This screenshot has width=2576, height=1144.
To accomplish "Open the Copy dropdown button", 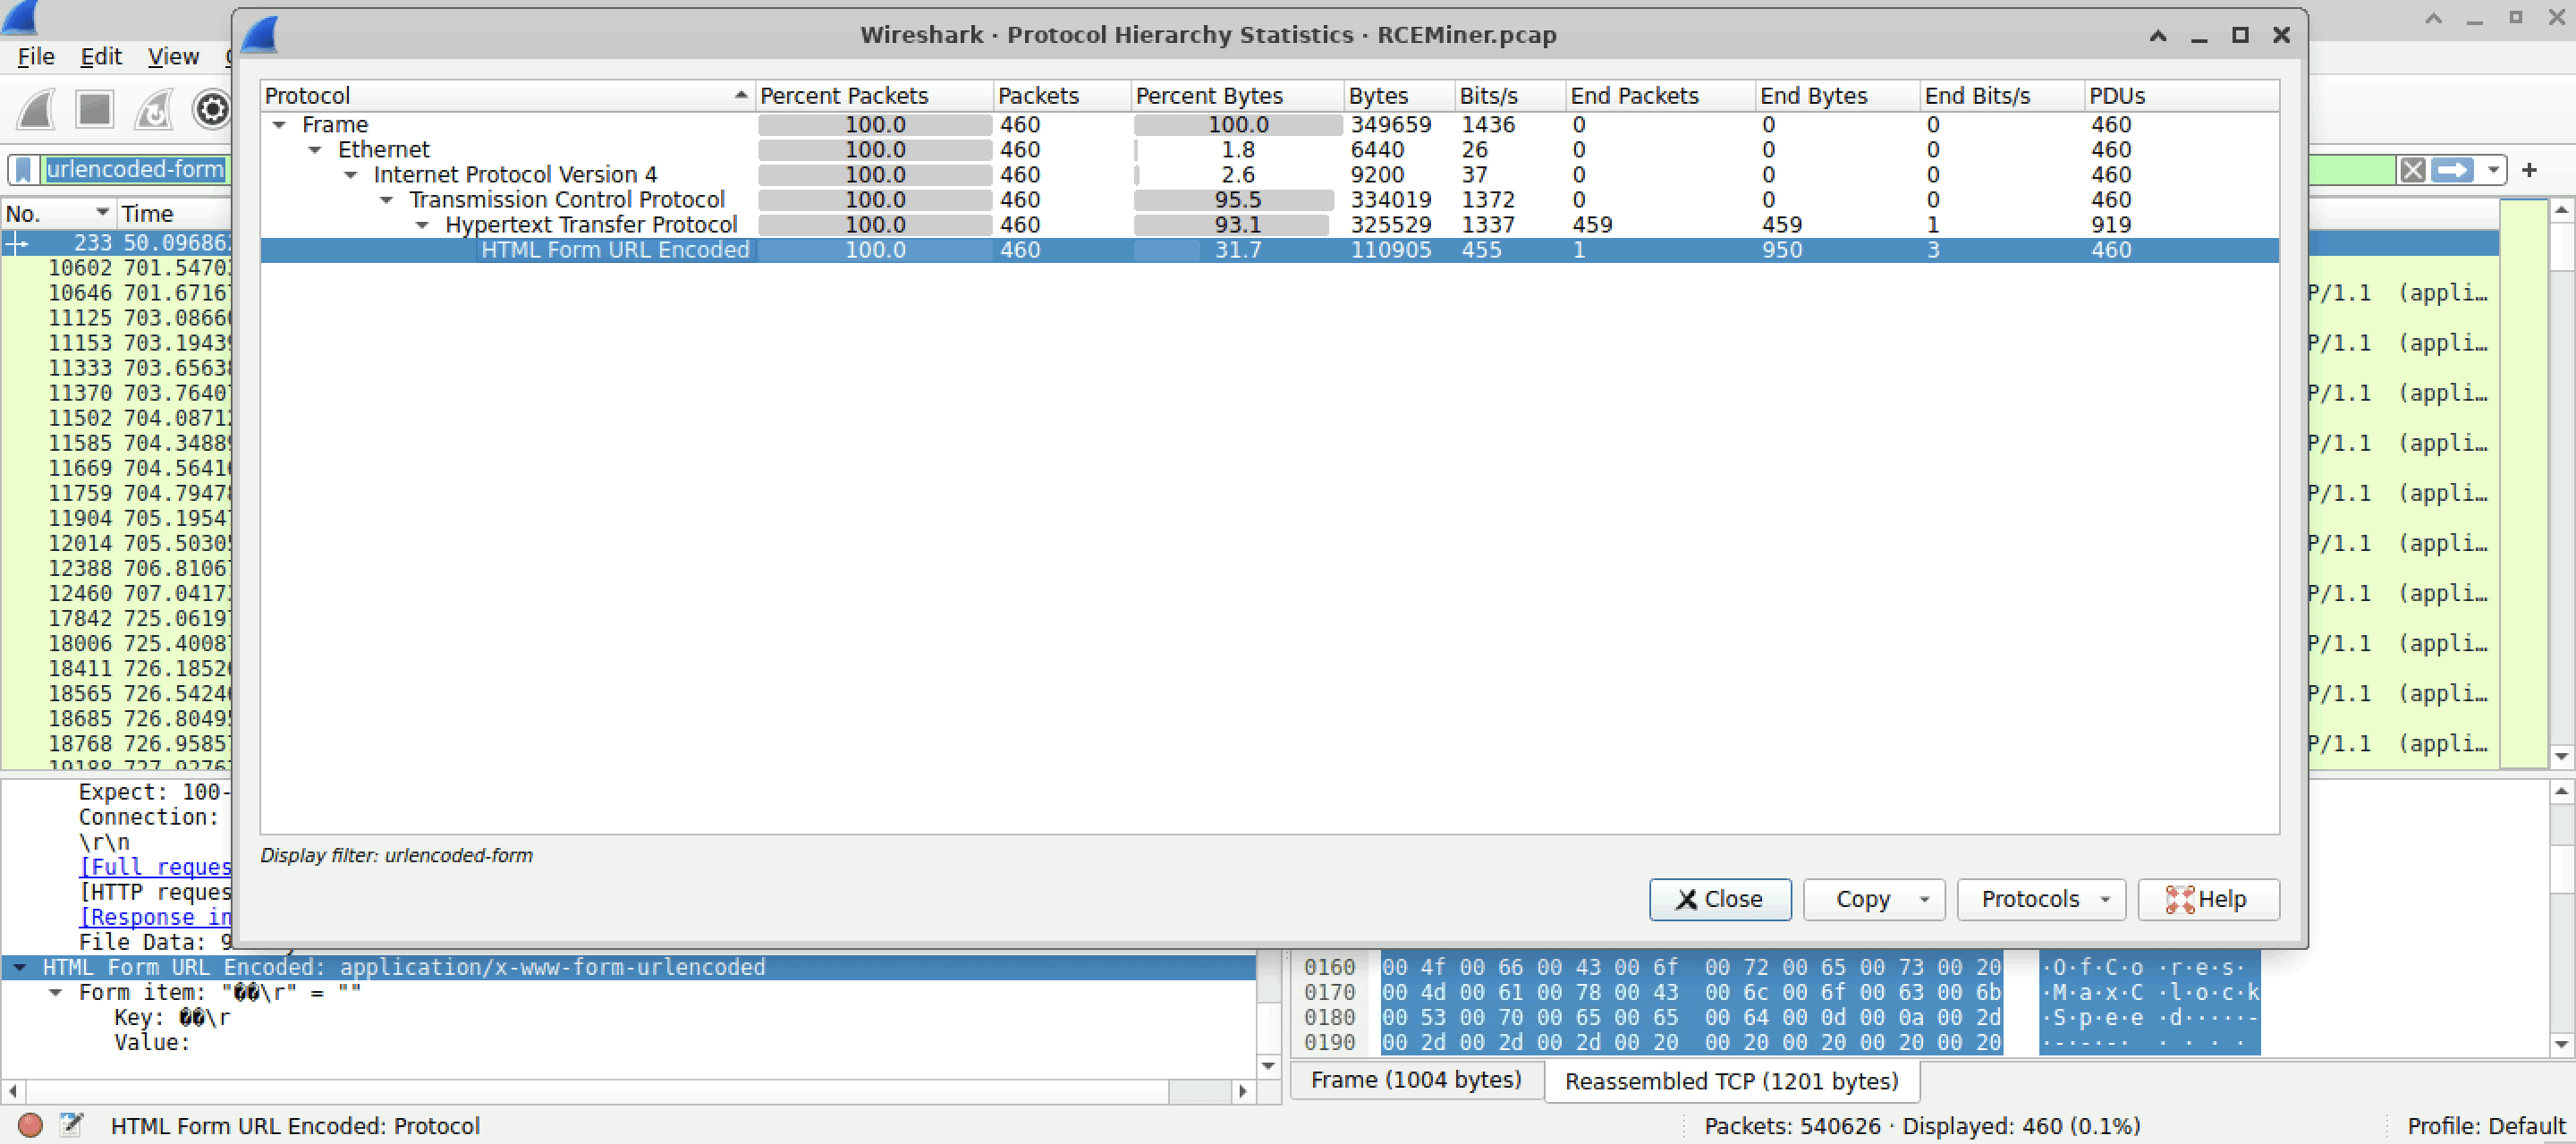I will tap(1873, 899).
